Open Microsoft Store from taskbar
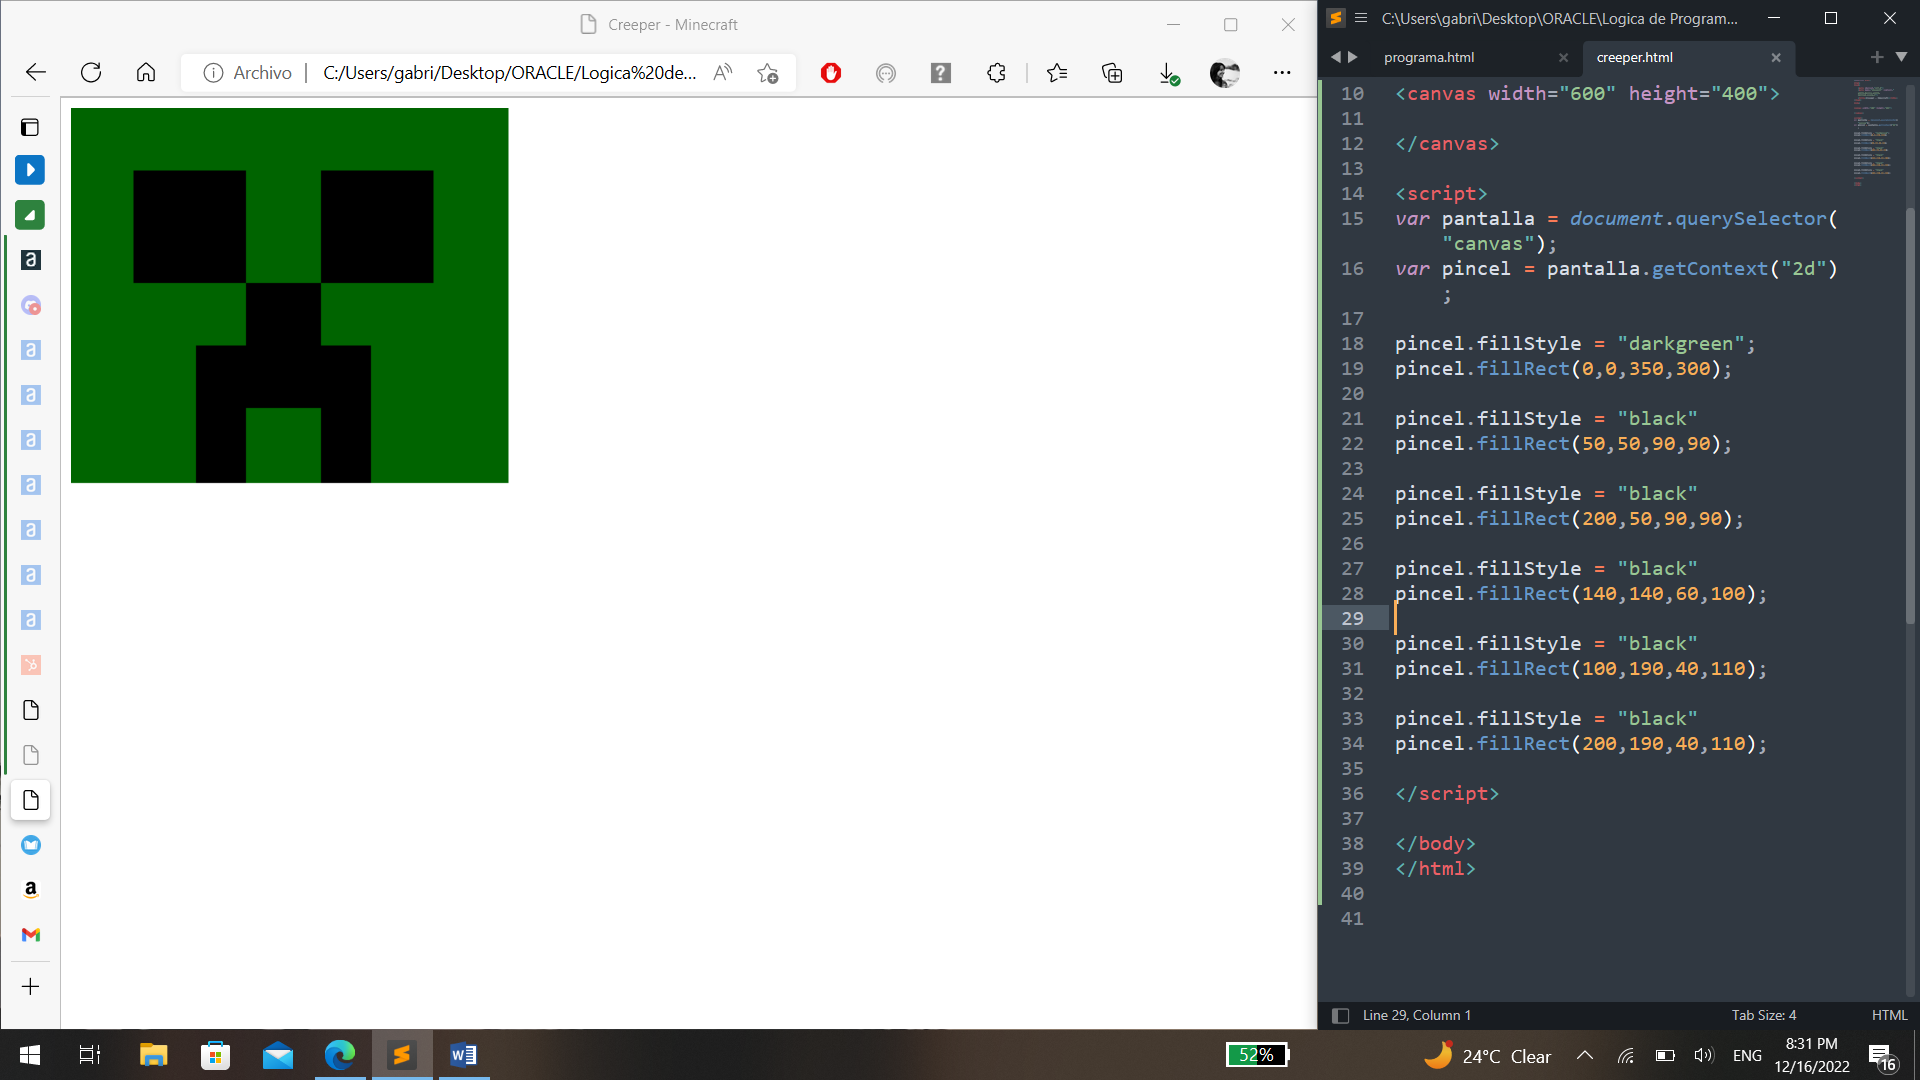The width and height of the screenshot is (1920, 1080). [x=215, y=1055]
